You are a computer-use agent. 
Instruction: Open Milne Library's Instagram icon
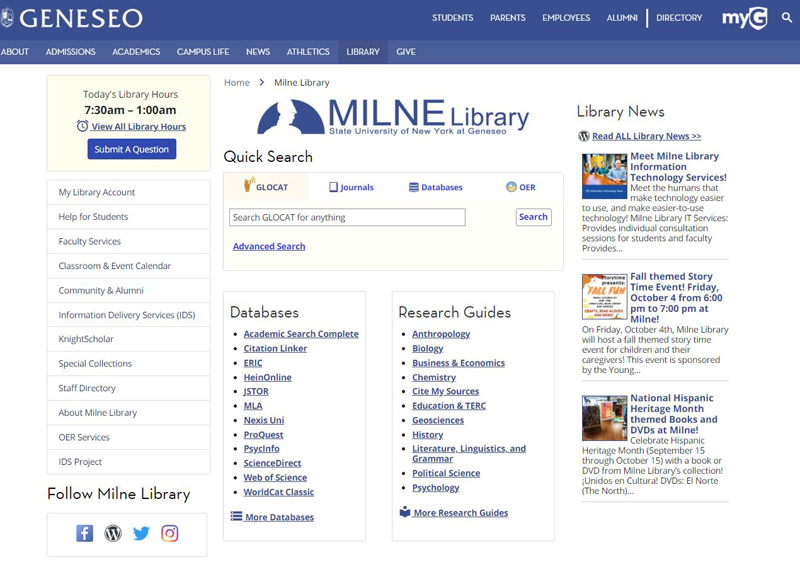click(x=170, y=533)
